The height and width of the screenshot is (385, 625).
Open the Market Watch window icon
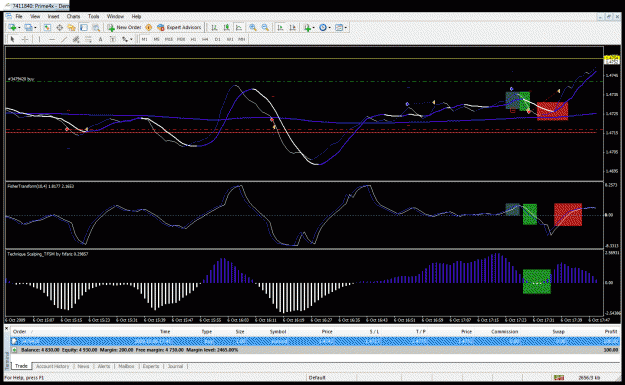(x=47, y=28)
